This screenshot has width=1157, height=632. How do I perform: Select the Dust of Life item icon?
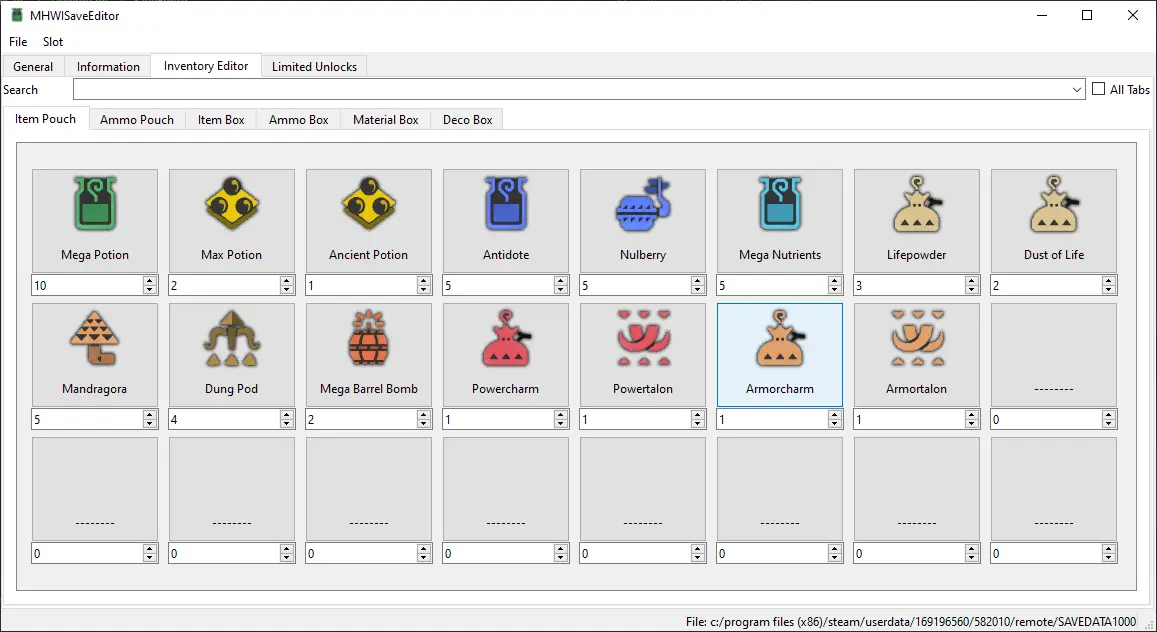pos(1054,204)
